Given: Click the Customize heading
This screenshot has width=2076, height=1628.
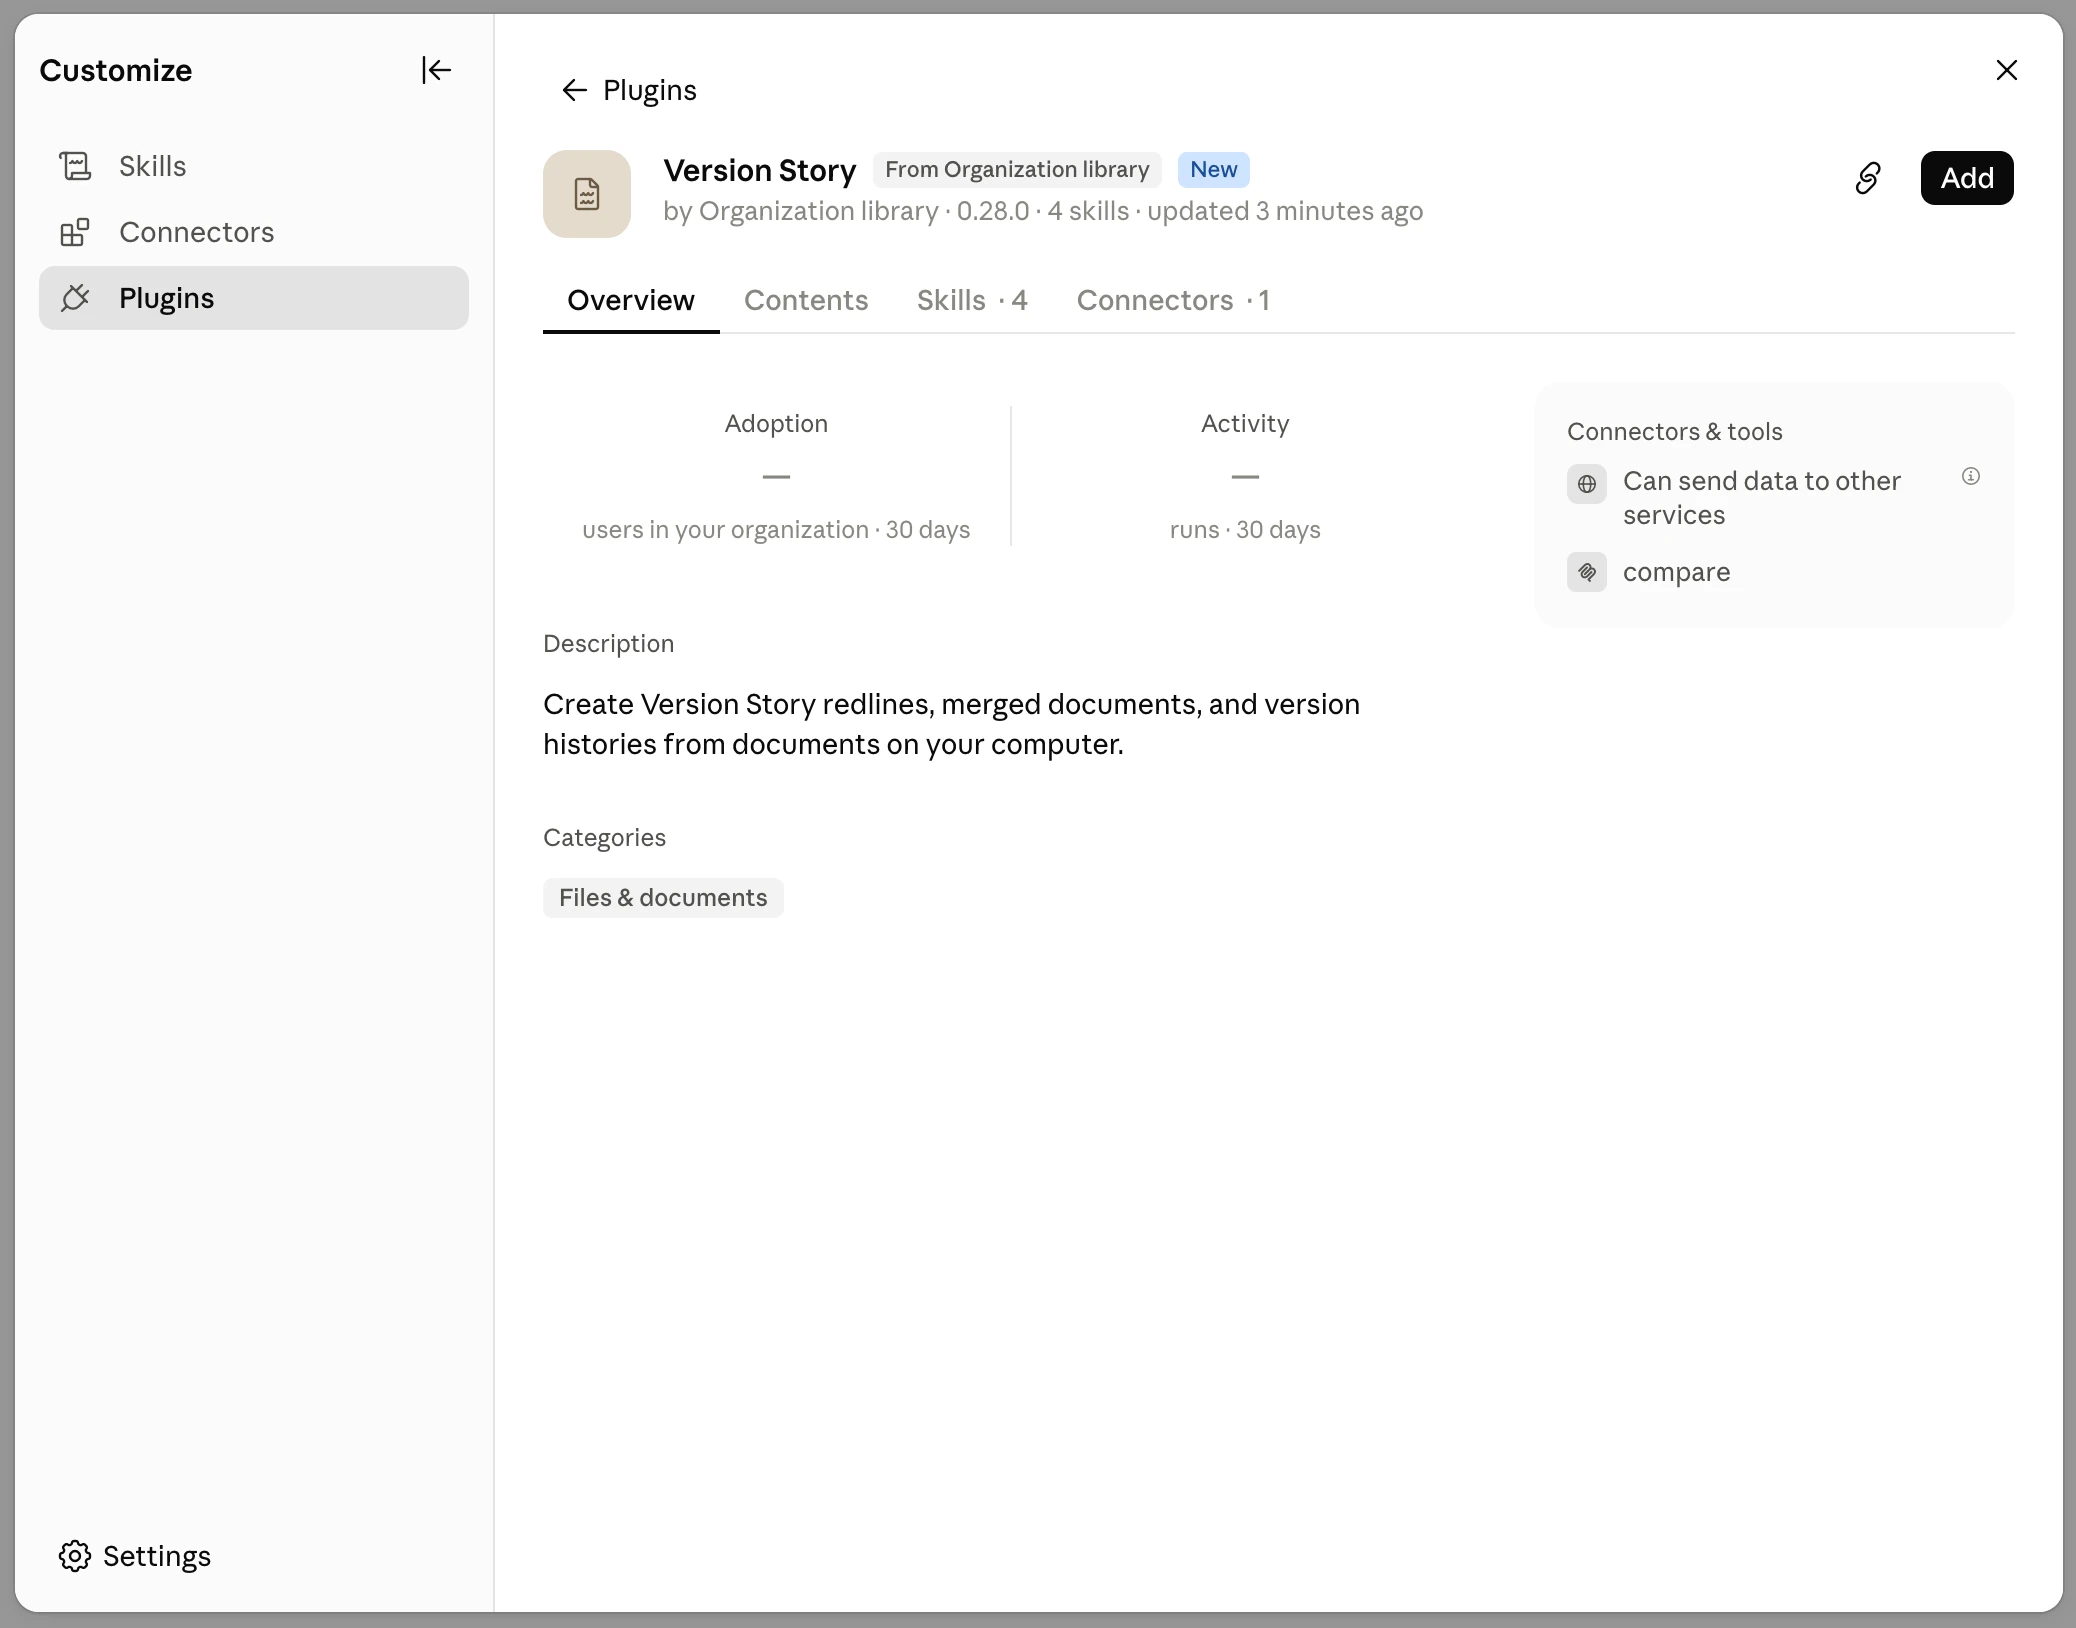Looking at the screenshot, I should tap(116, 70).
